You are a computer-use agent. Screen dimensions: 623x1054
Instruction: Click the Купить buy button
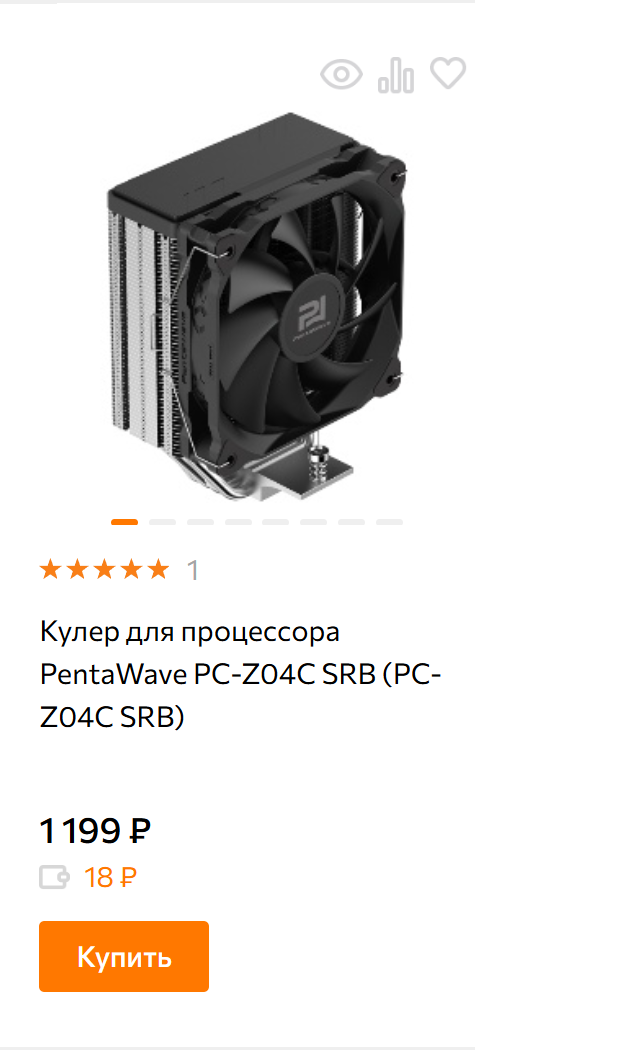(x=124, y=956)
